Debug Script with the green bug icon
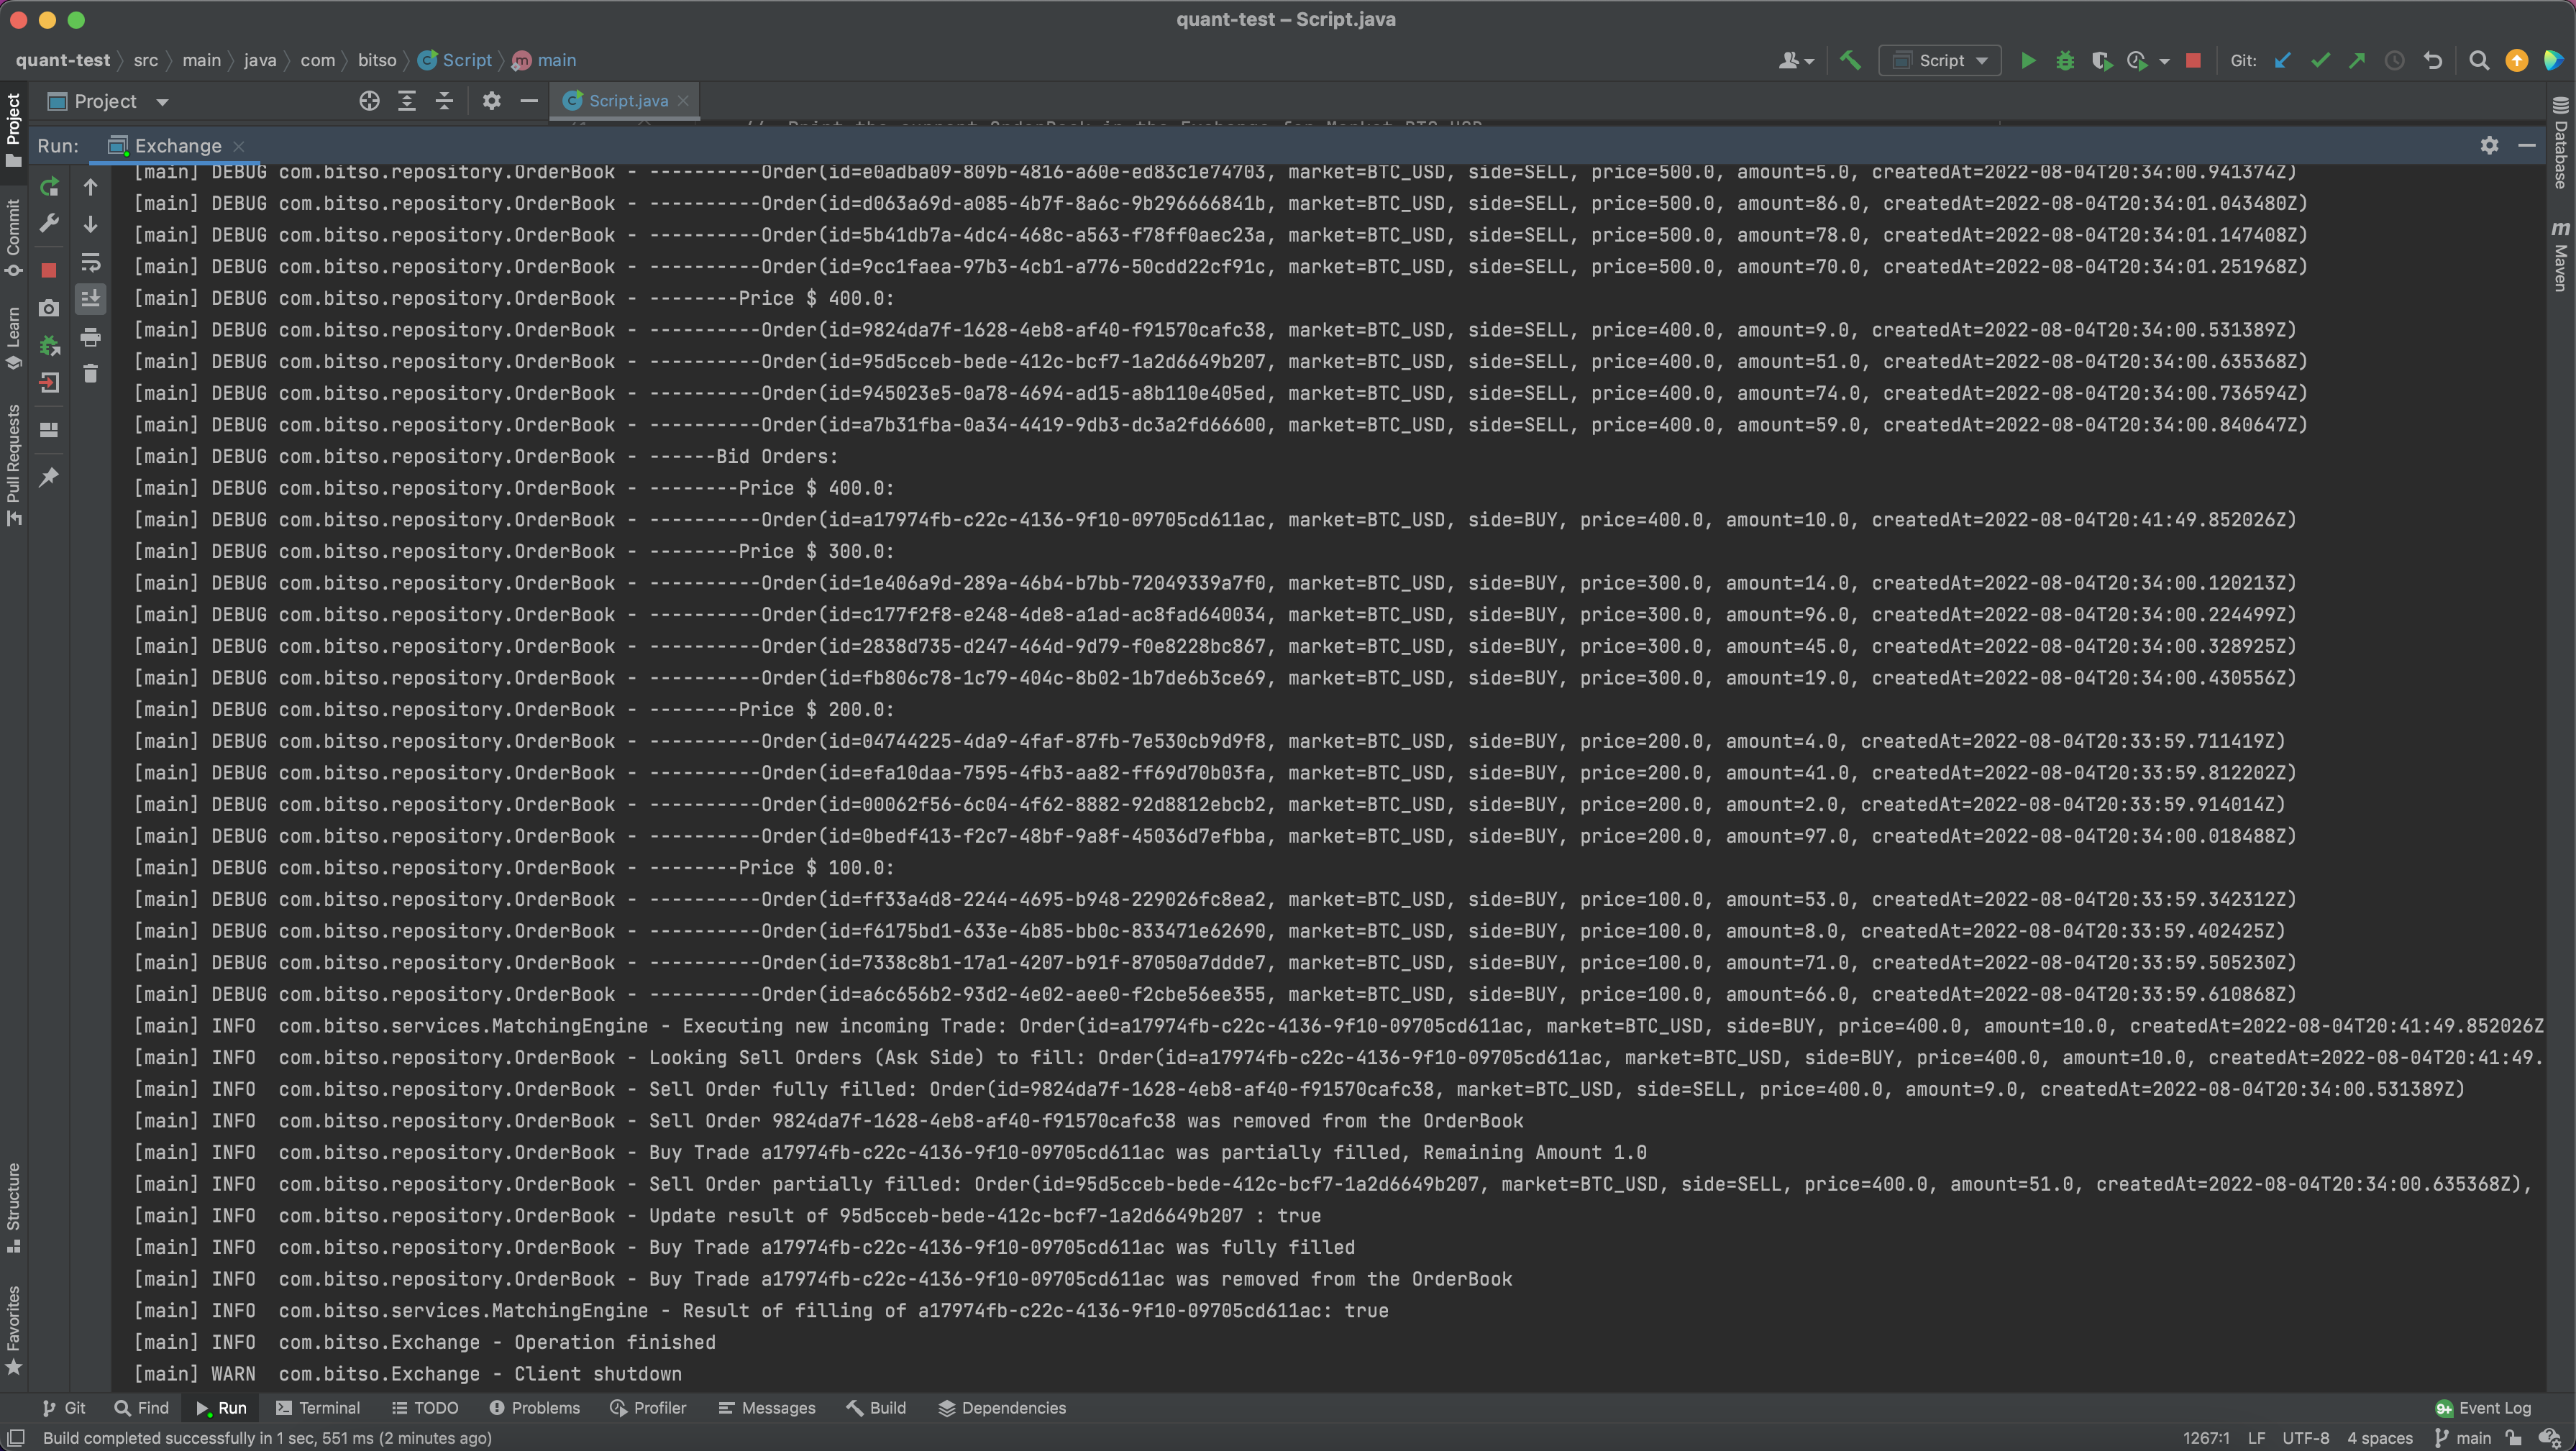Viewport: 2576px width, 1451px height. click(2064, 61)
